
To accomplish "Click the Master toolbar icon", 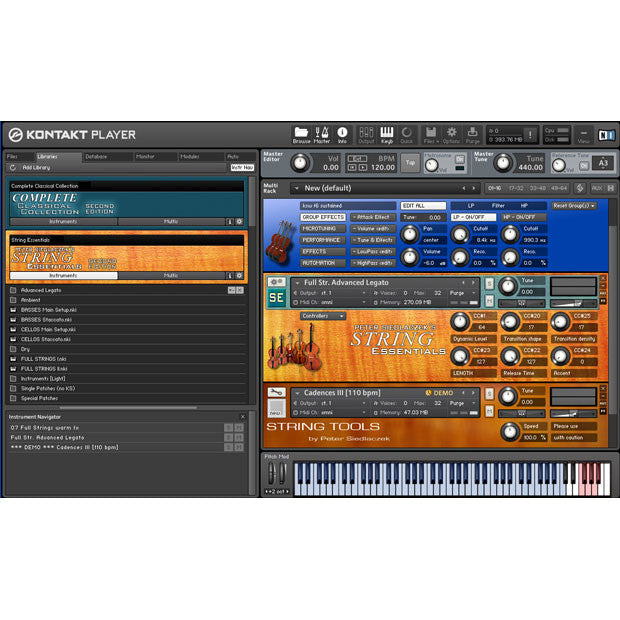I will pos(322,134).
